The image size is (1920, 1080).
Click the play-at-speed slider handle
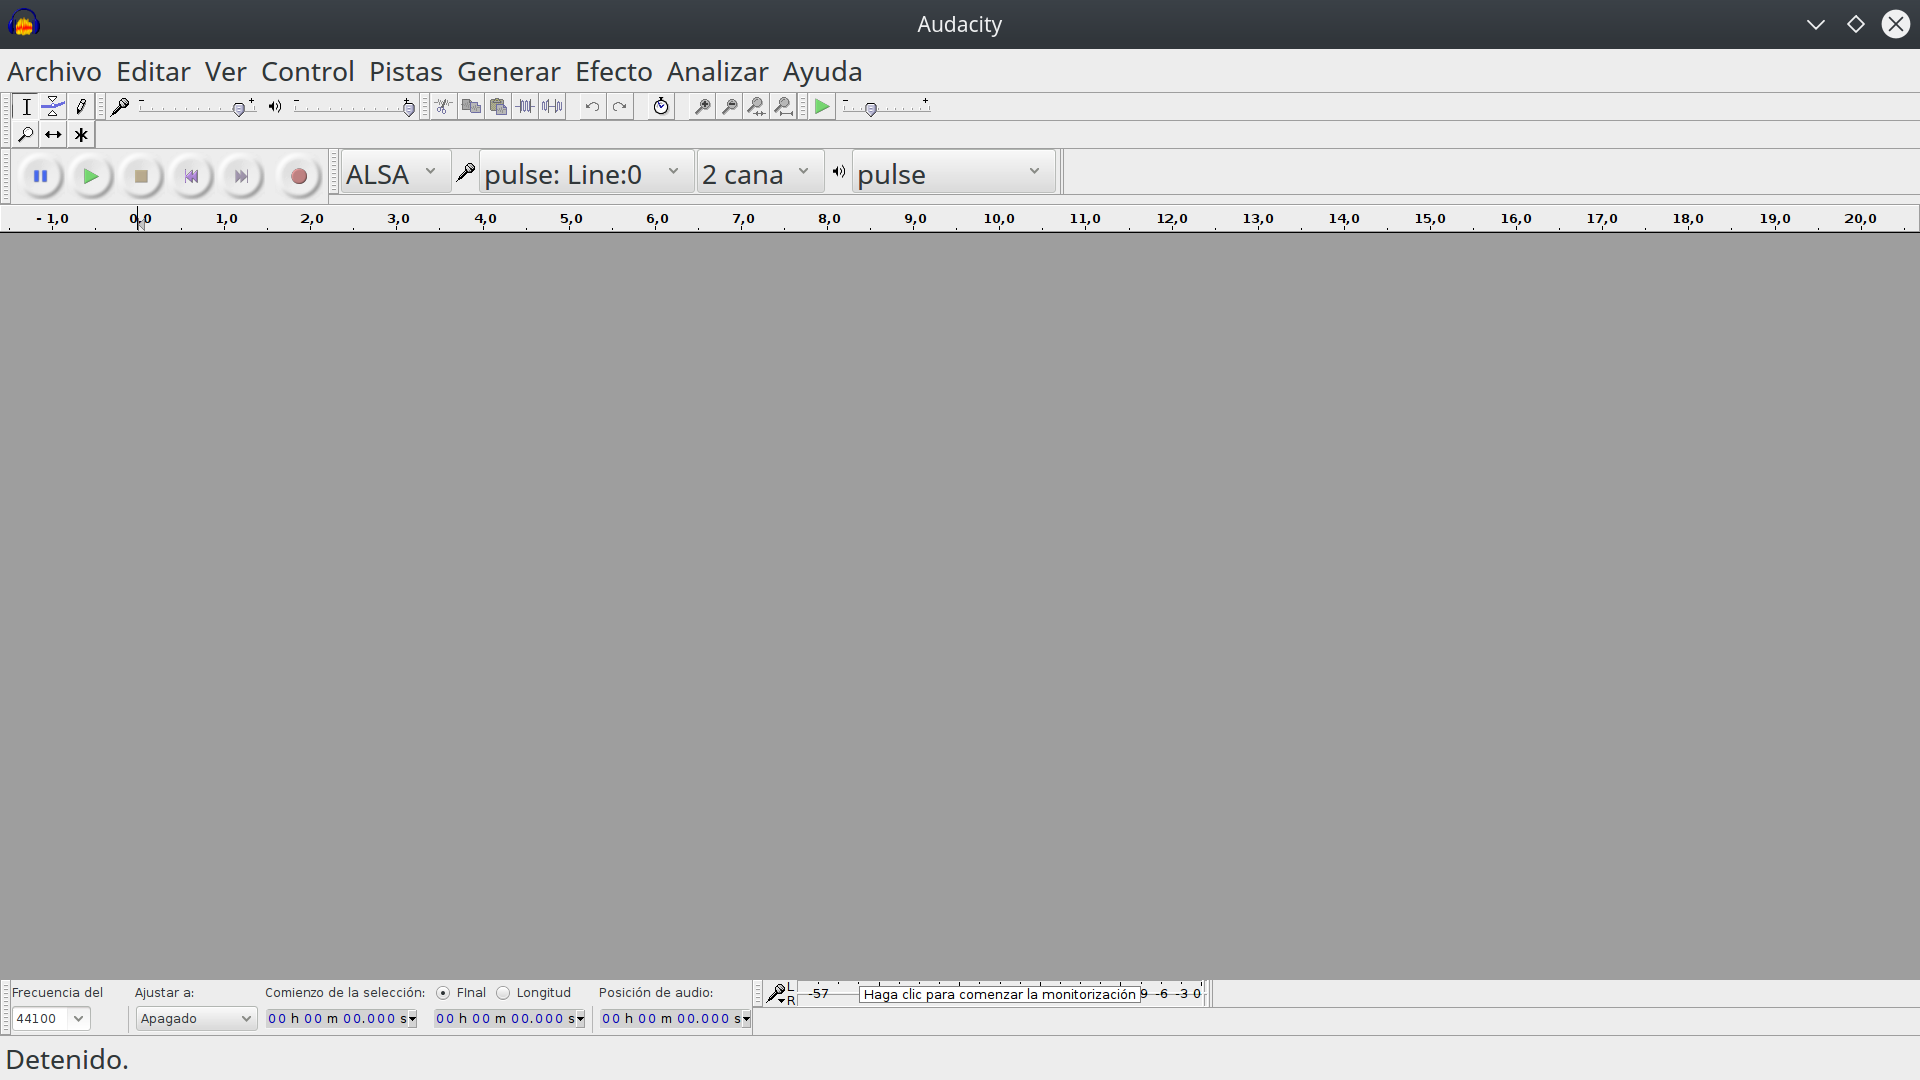(871, 110)
